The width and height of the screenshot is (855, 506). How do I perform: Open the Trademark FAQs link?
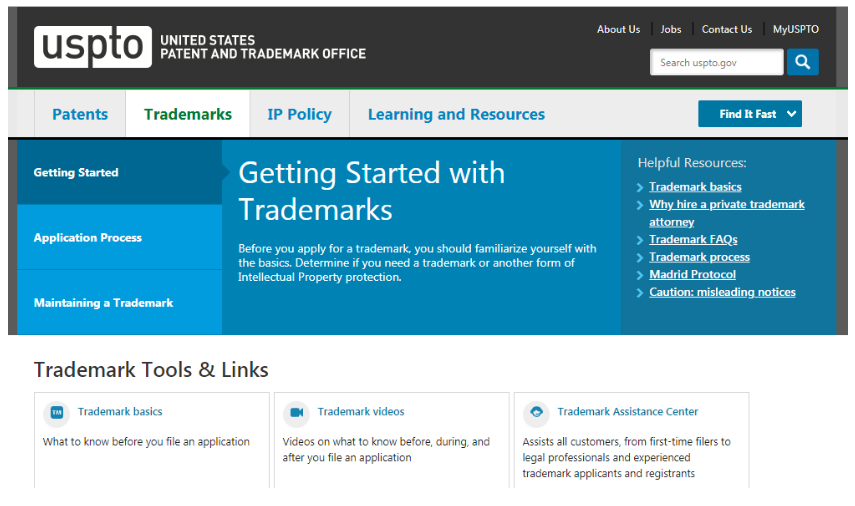[693, 239]
